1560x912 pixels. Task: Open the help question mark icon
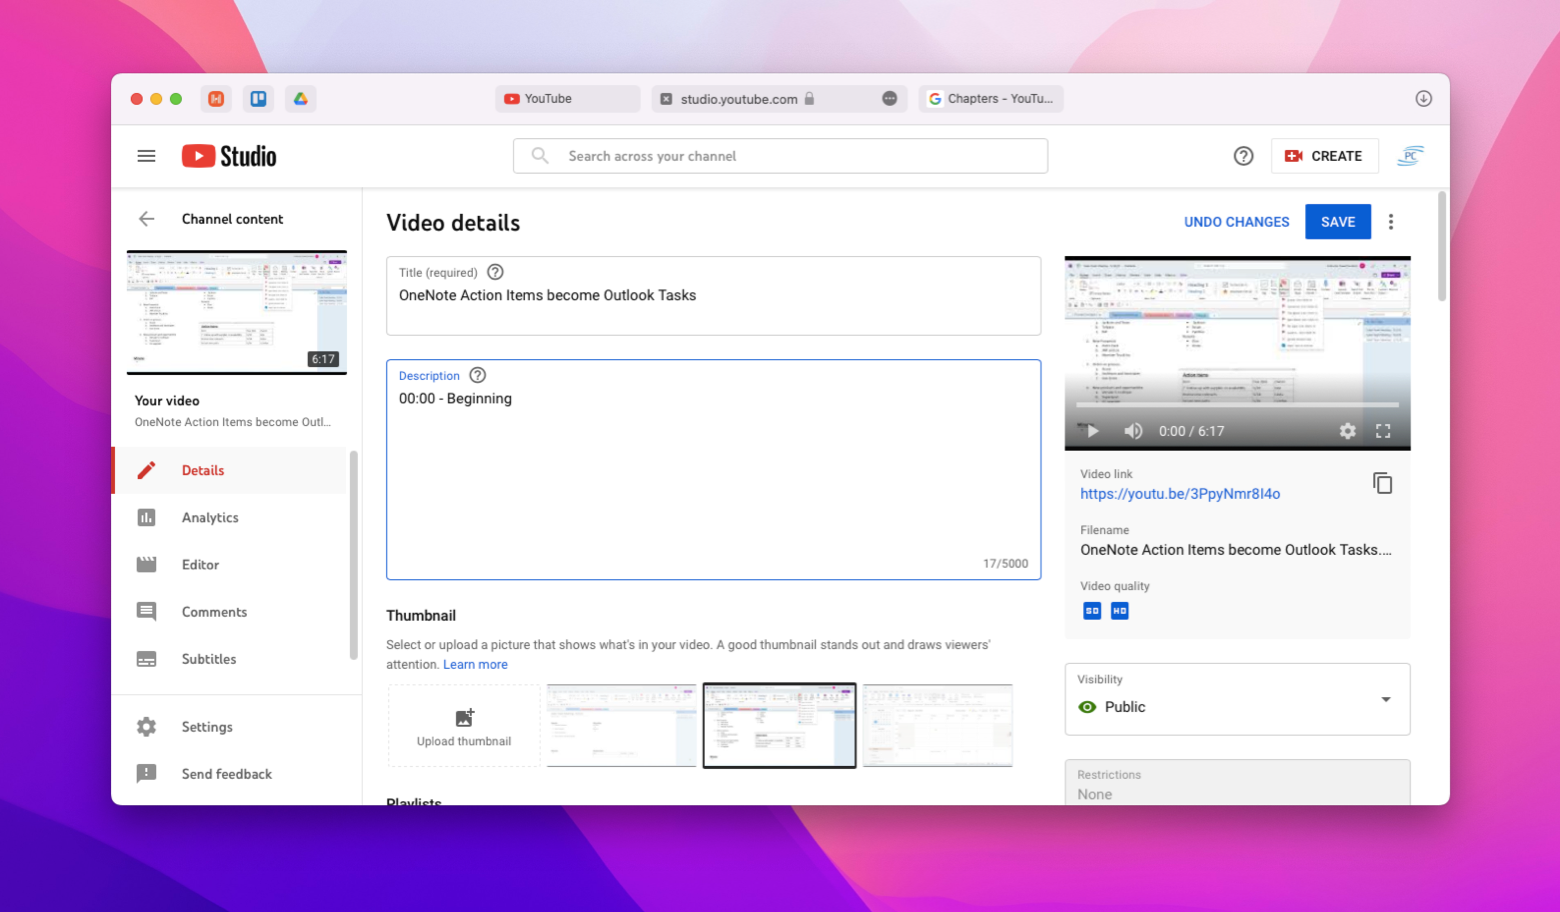click(x=1243, y=156)
